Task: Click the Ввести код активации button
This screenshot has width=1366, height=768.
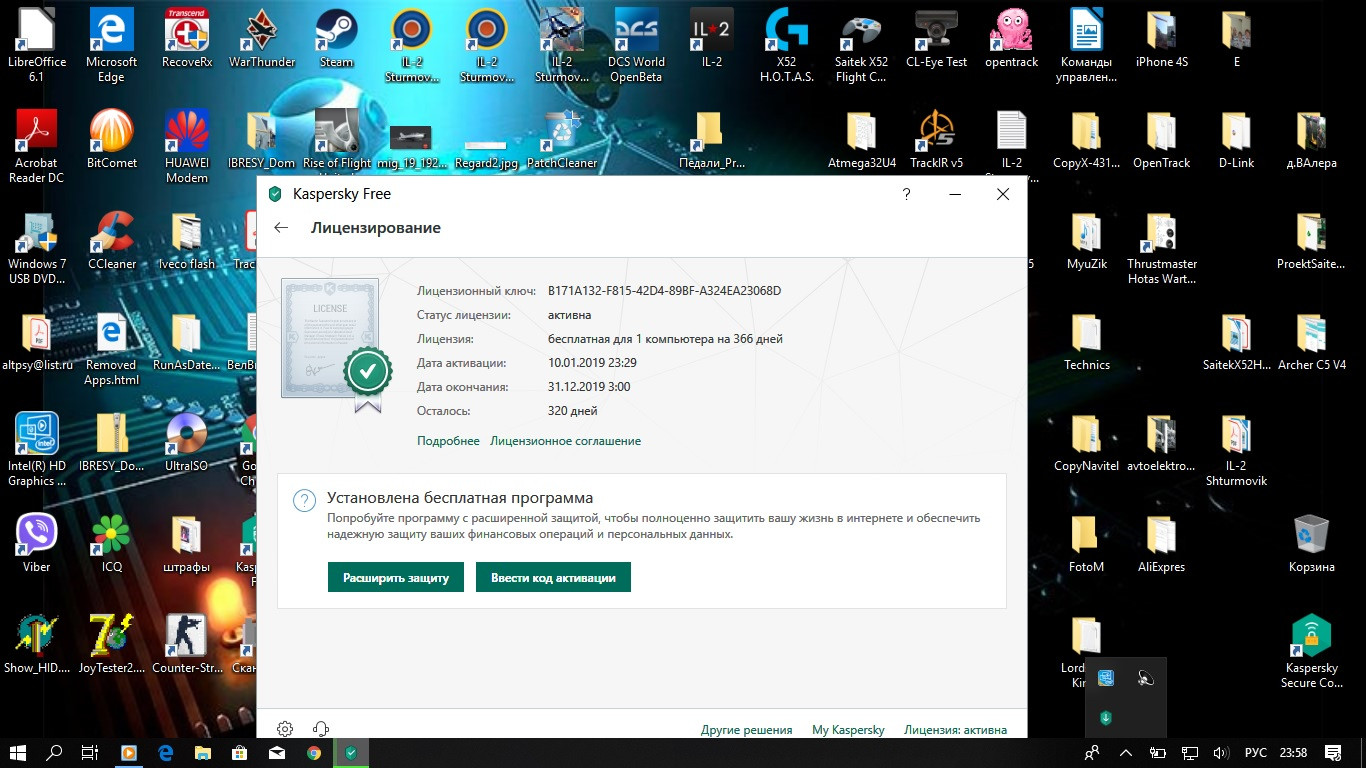Action: tap(553, 577)
